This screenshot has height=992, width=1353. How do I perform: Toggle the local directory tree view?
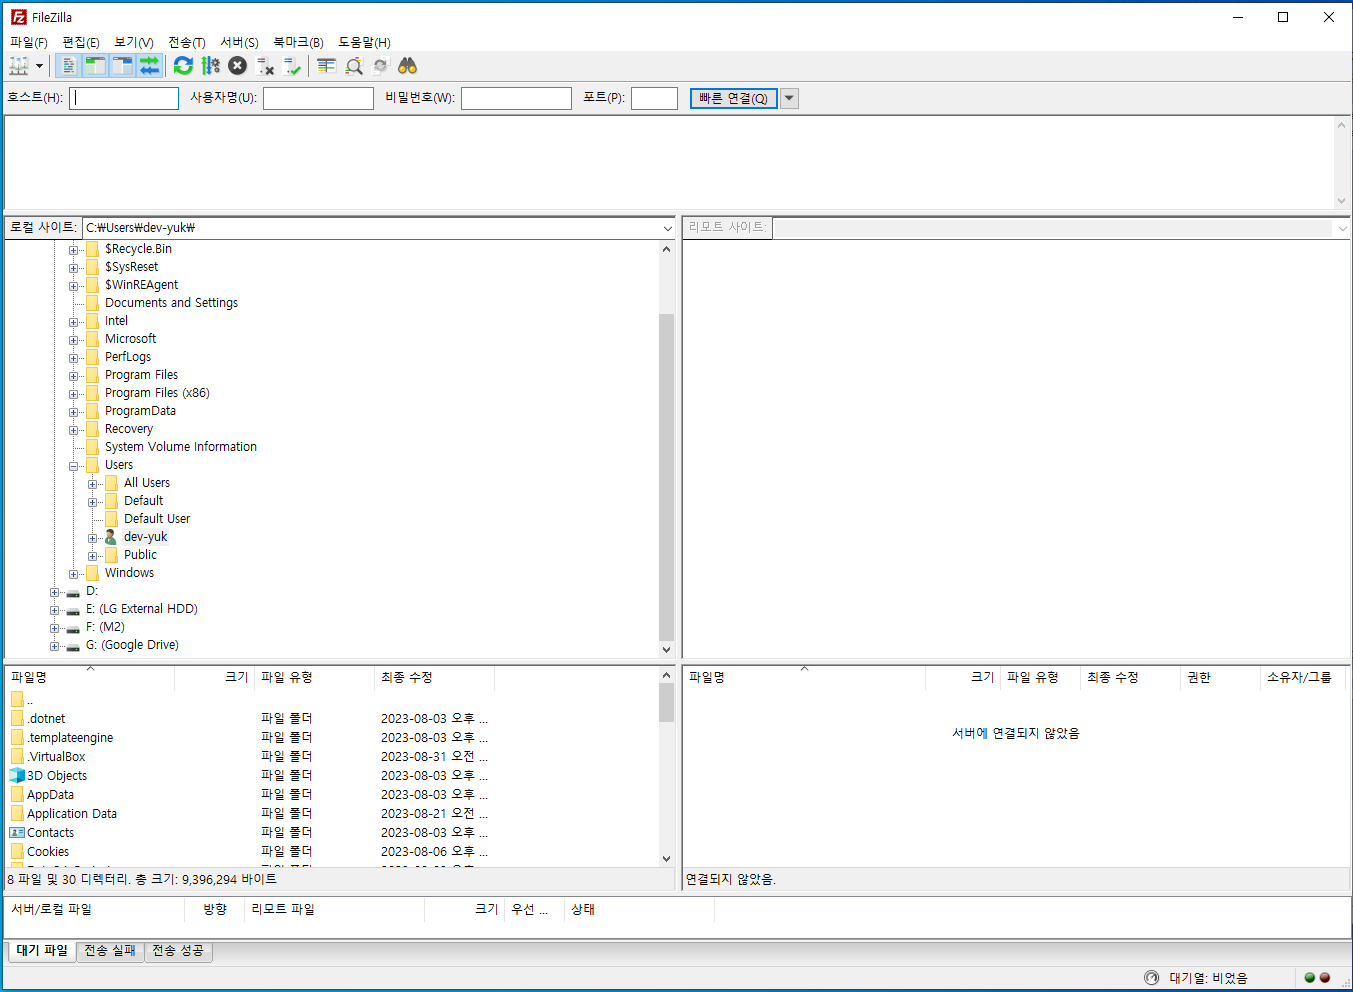pos(95,66)
